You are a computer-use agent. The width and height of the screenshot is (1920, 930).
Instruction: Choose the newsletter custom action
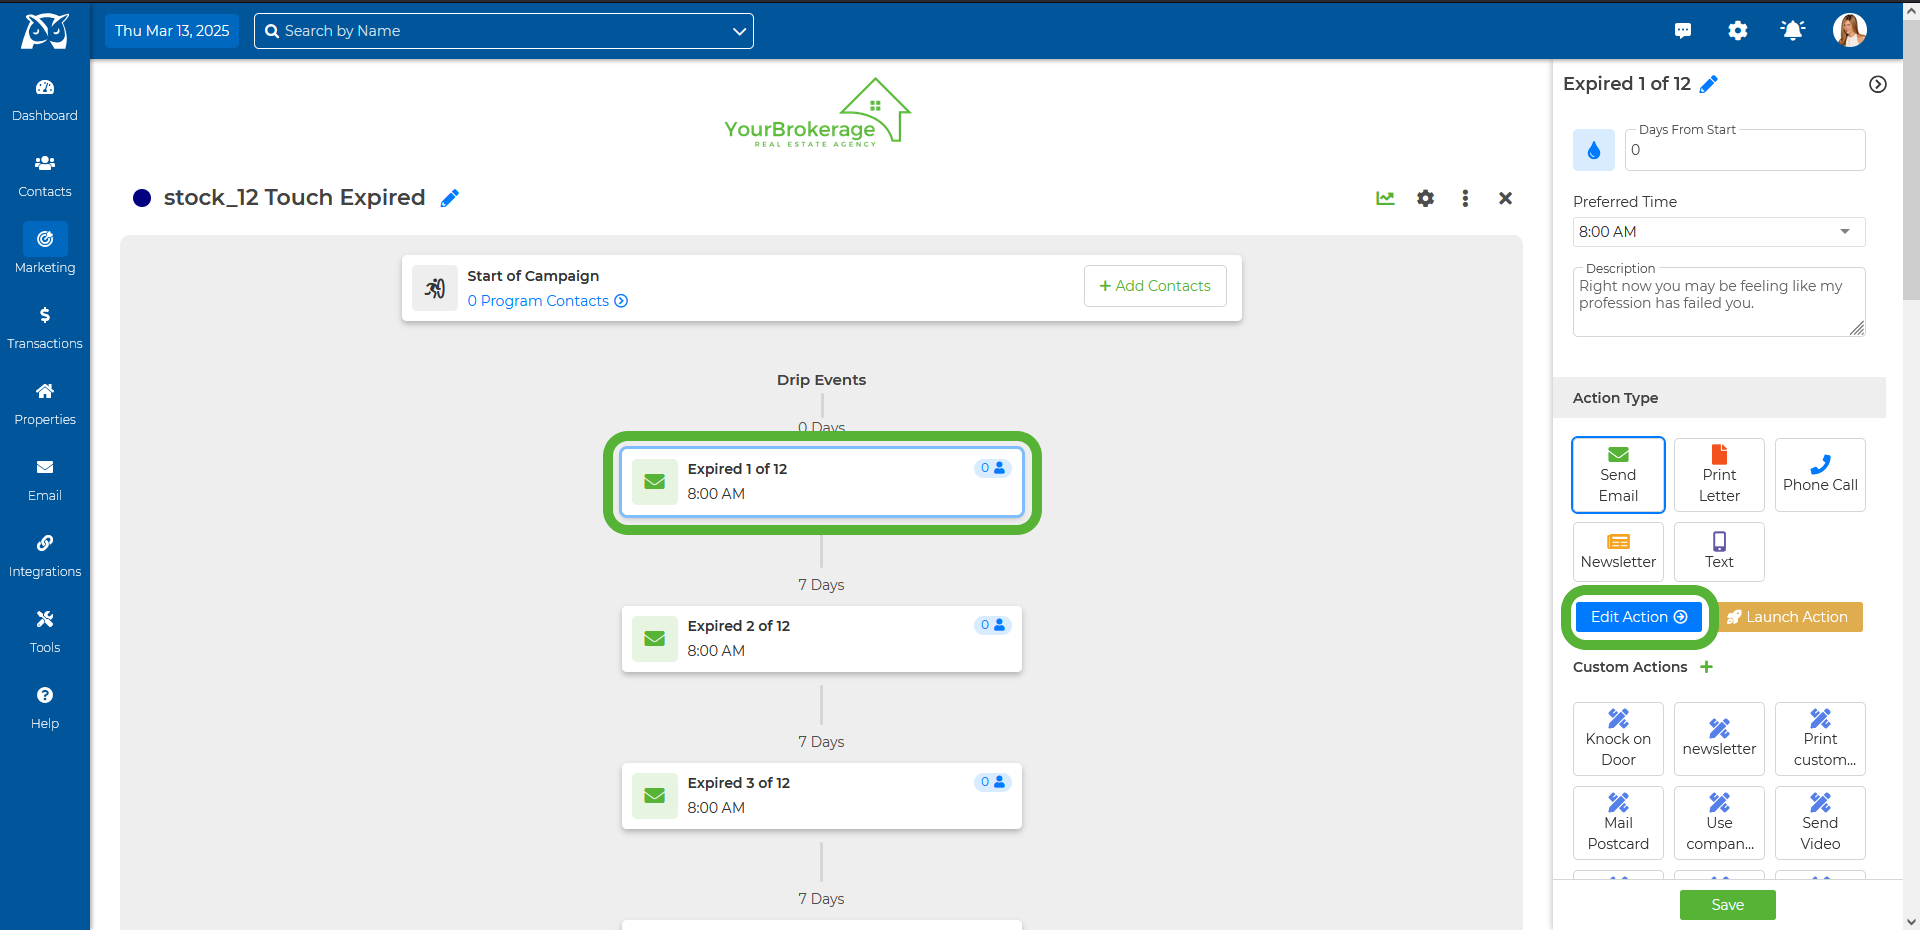tap(1719, 739)
